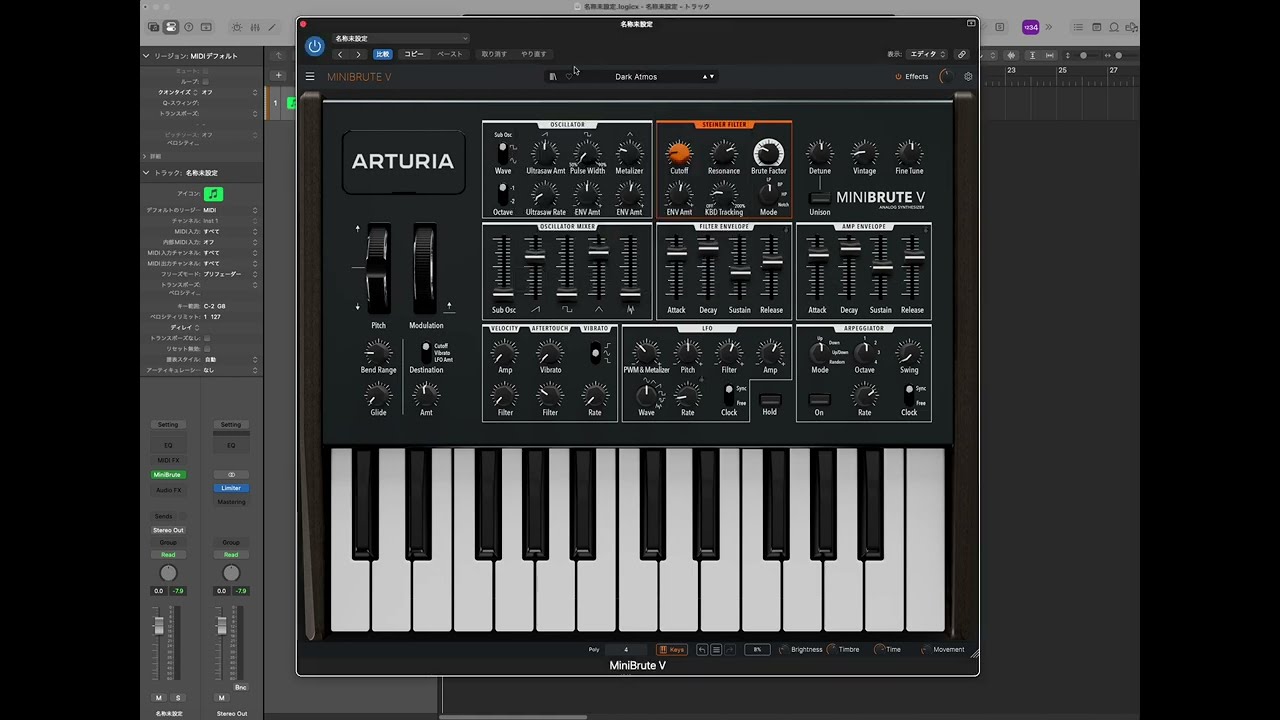Open the Poly voices field
This screenshot has width=1280, height=720.
tap(626, 649)
